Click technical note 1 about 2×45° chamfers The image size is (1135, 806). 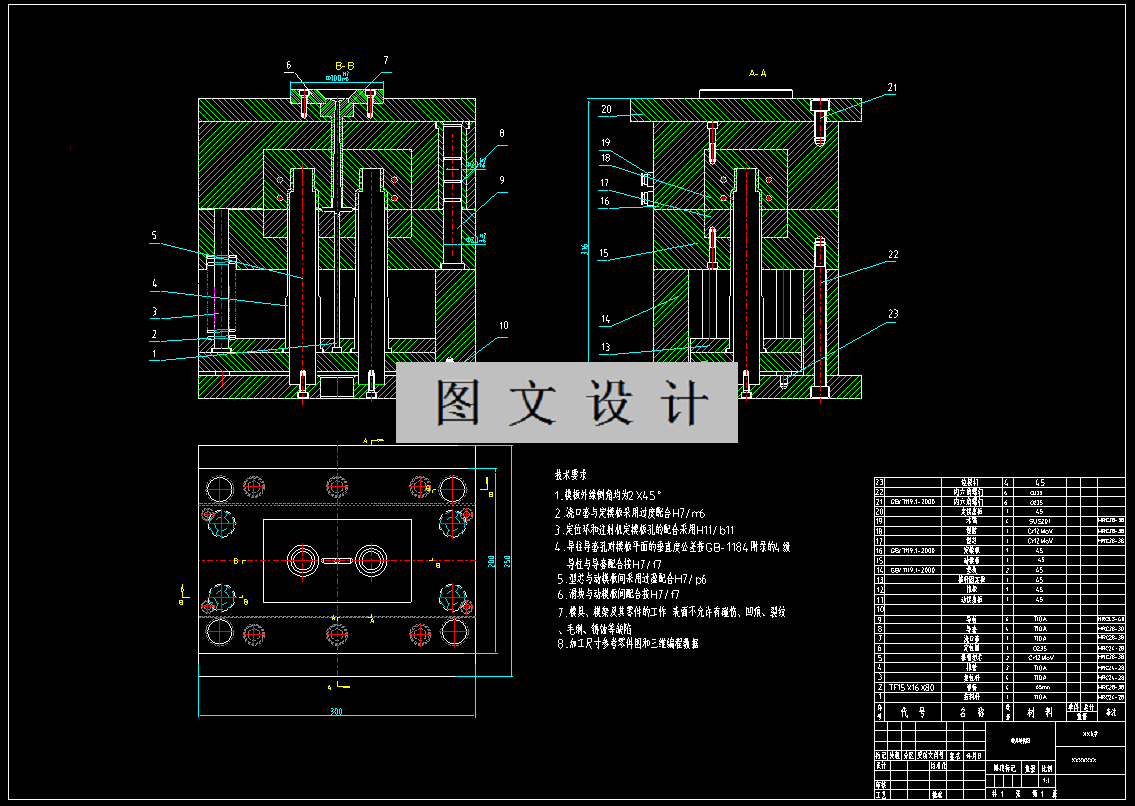pyautogui.click(x=609, y=495)
